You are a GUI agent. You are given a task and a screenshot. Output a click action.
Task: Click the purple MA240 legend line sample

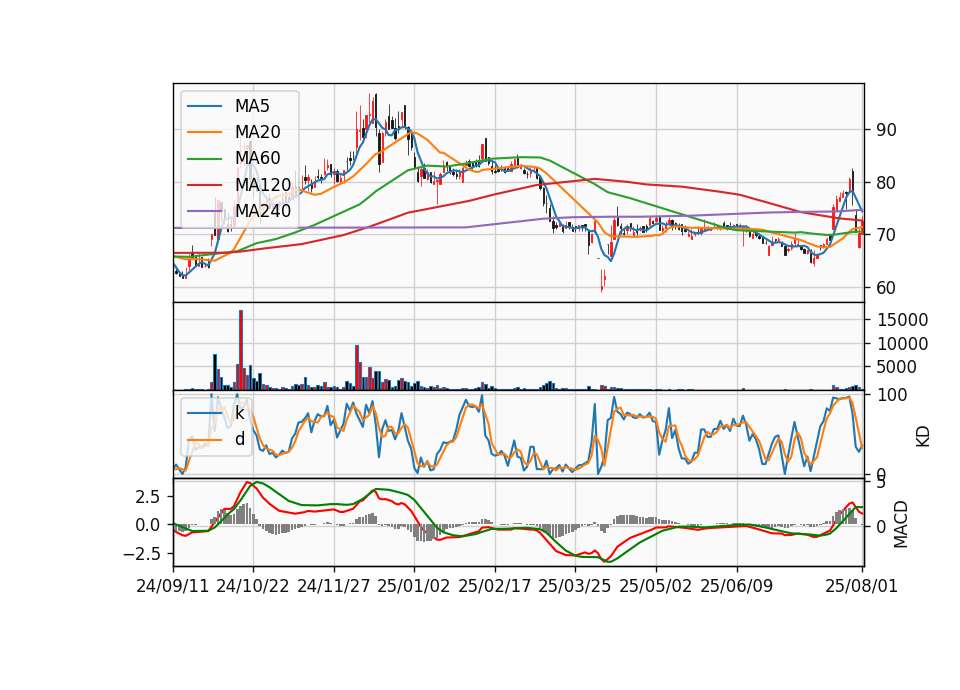coord(204,211)
